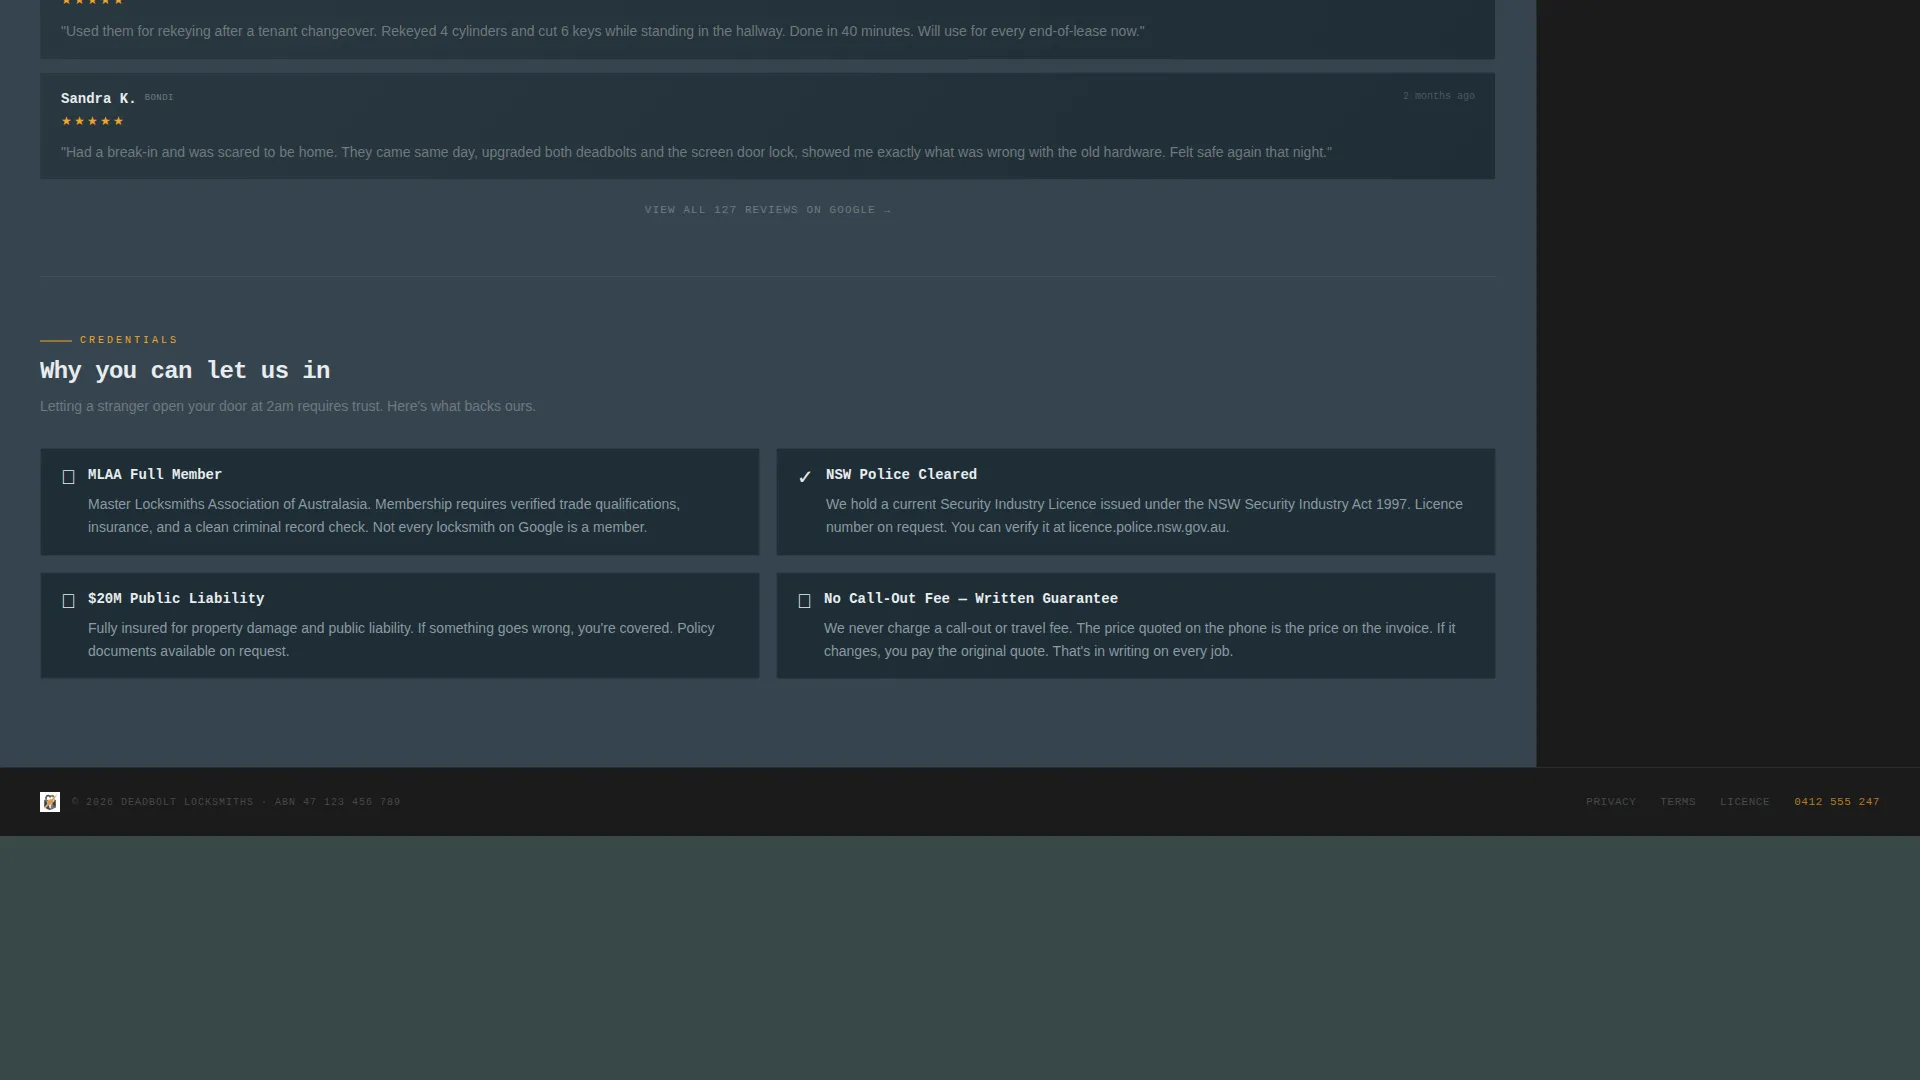Screen dimensions: 1920x1080
Task: Open the Terms footer link
Action: pos(1678,802)
